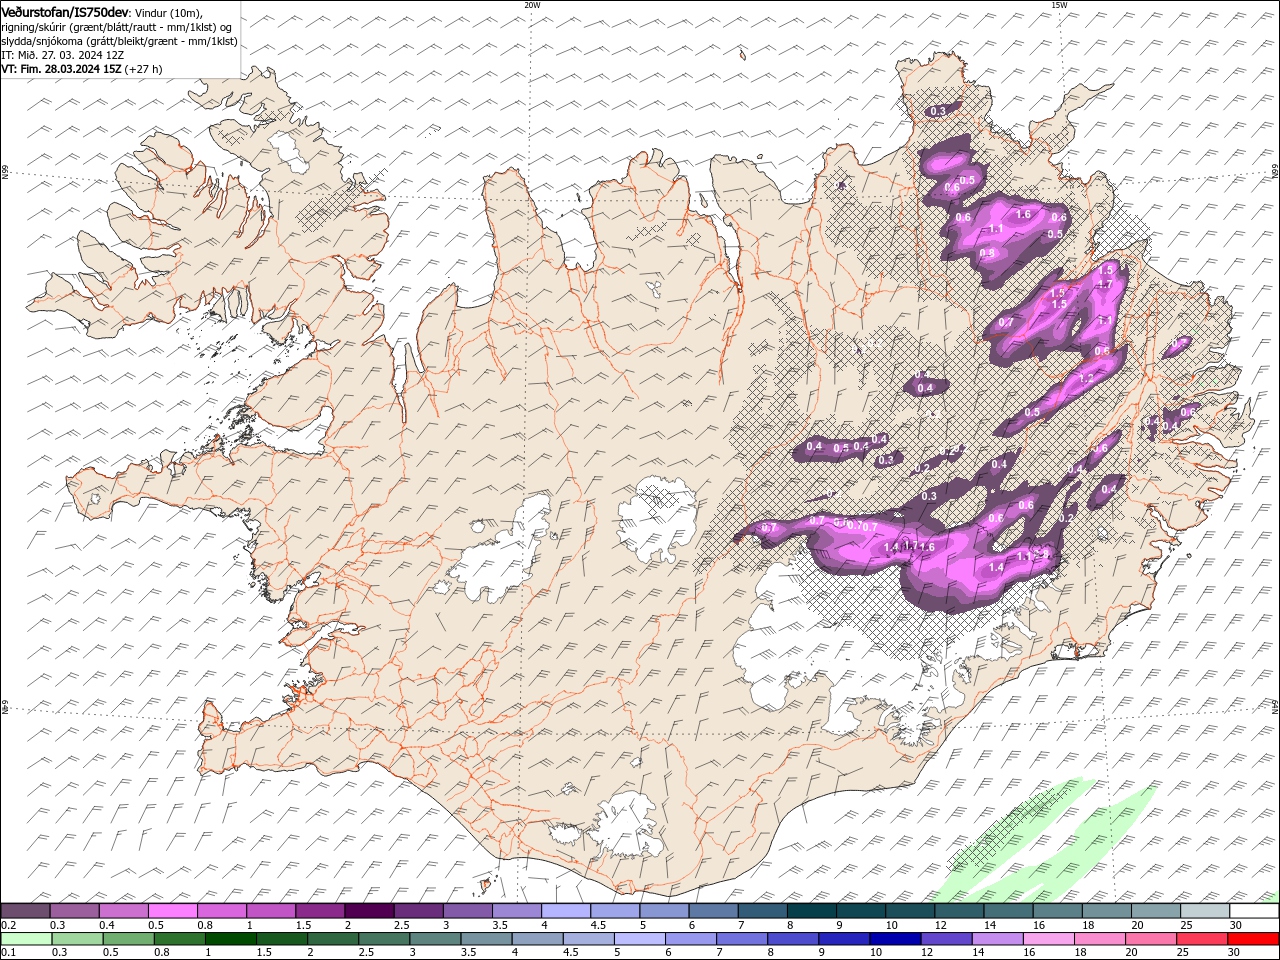Pick the white upper legend swatch after 30

point(1254,911)
